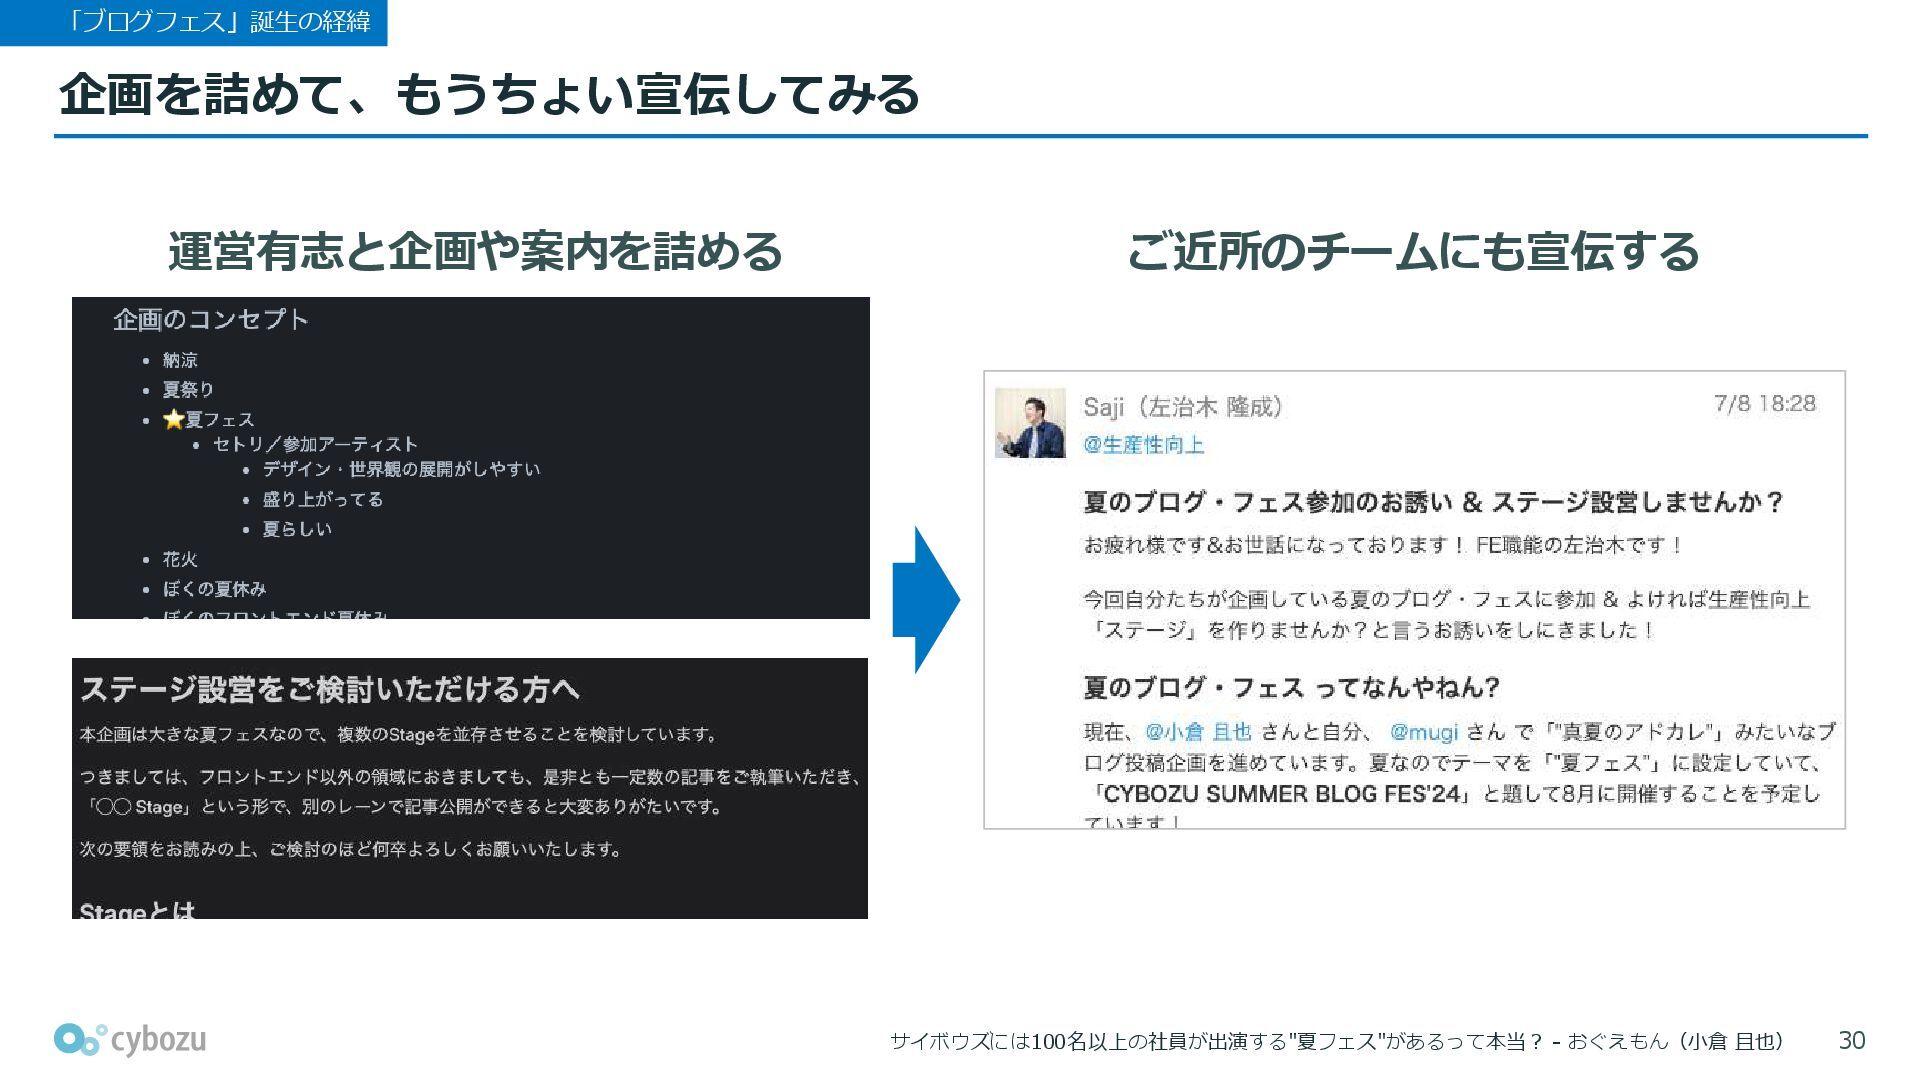
Task: Click the Saji（左治木 隆成） name
Action: [1183, 407]
